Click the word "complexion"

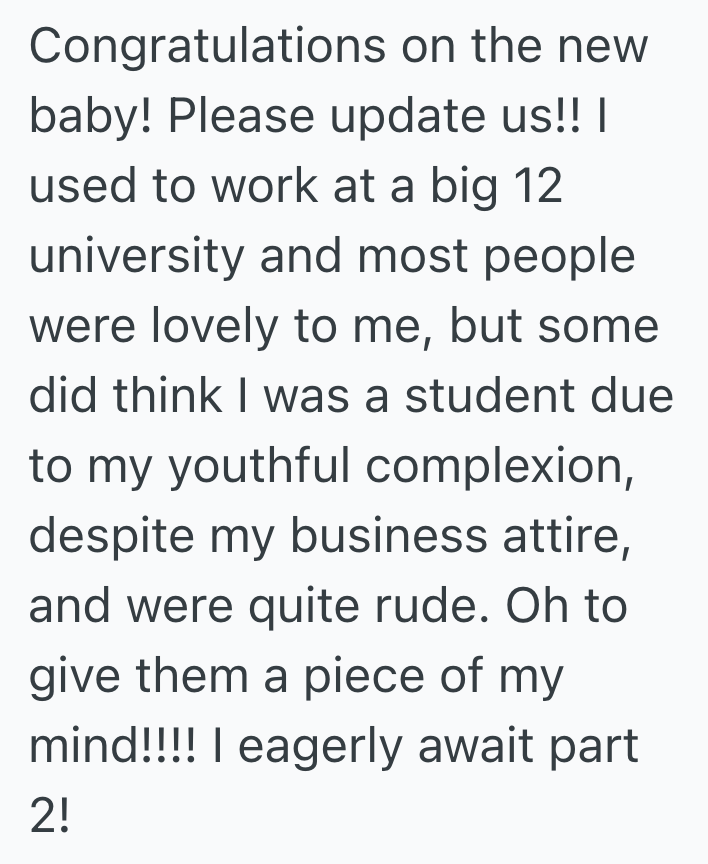[x=503, y=467]
